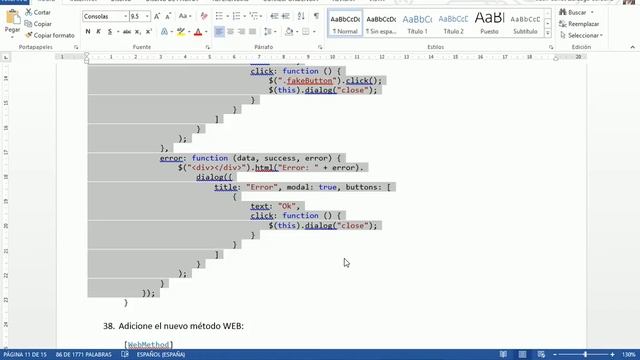Collapse the ribbon with chevron

click(x=632, y=47)
